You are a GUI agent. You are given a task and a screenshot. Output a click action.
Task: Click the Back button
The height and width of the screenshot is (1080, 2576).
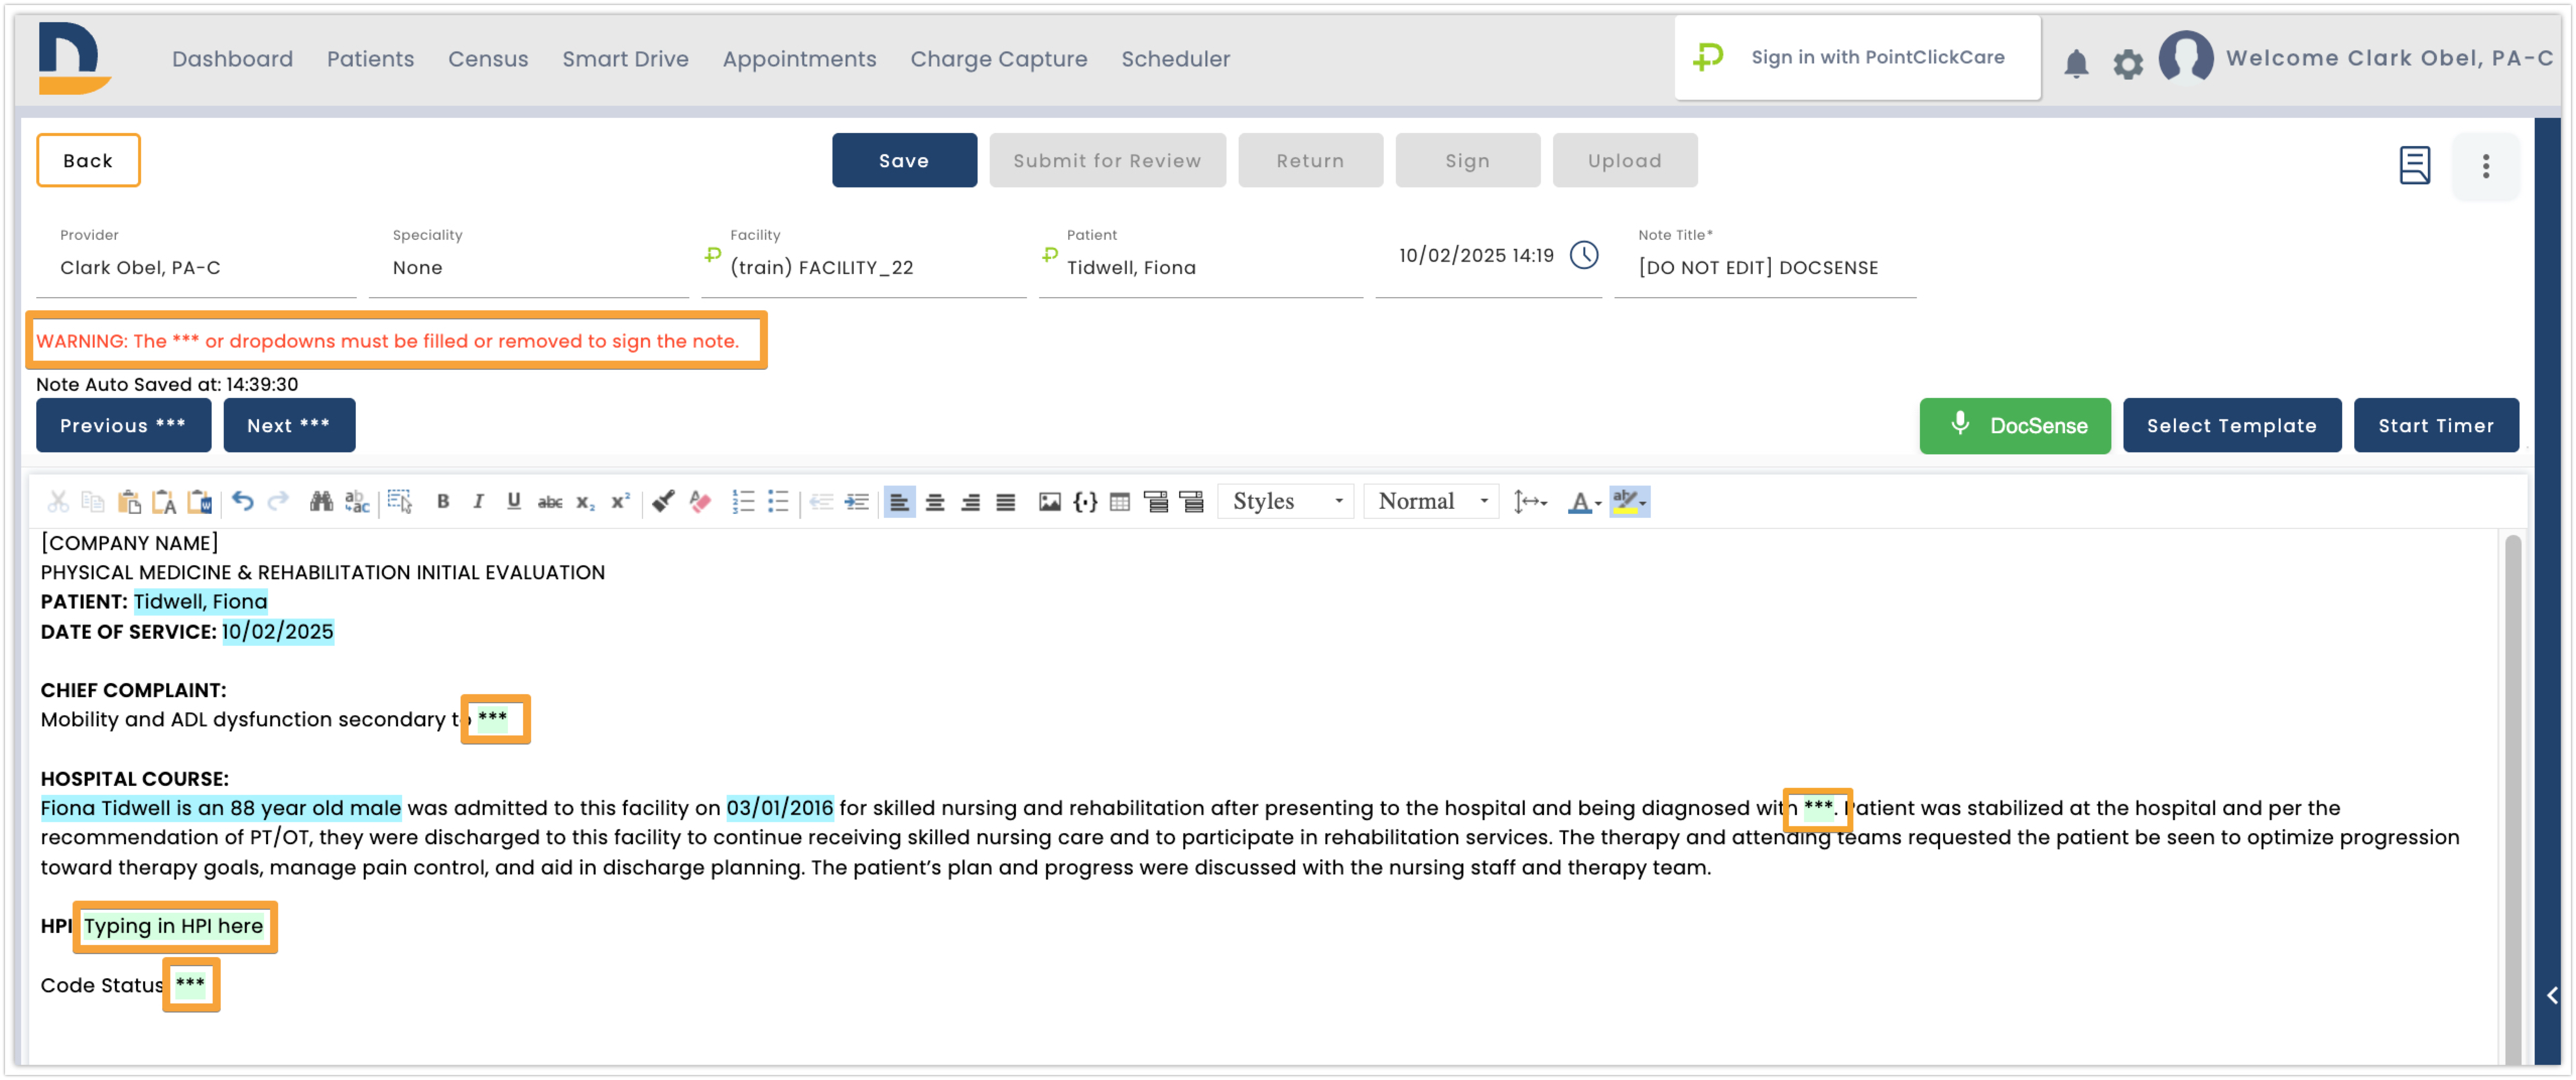88,161
